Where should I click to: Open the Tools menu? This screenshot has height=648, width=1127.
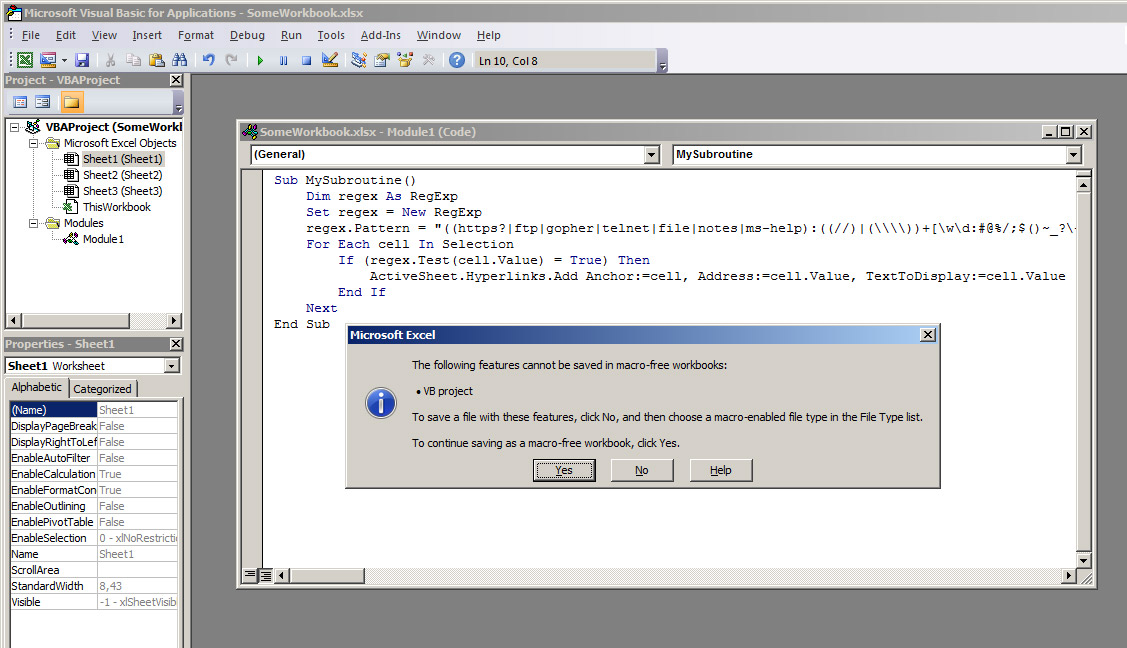click(331, 35)
